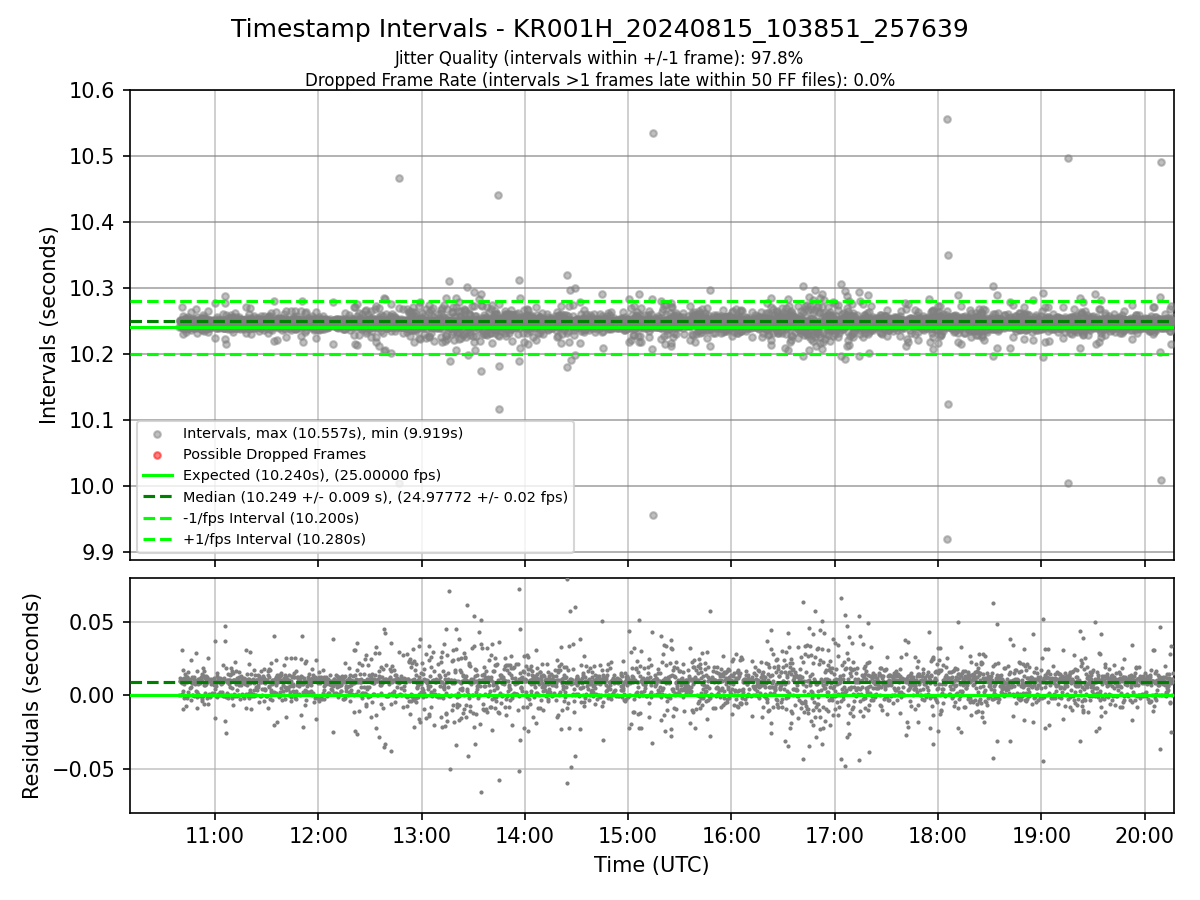Select the 'Expected (10.240s)' legend entry

tap(312, 475)
